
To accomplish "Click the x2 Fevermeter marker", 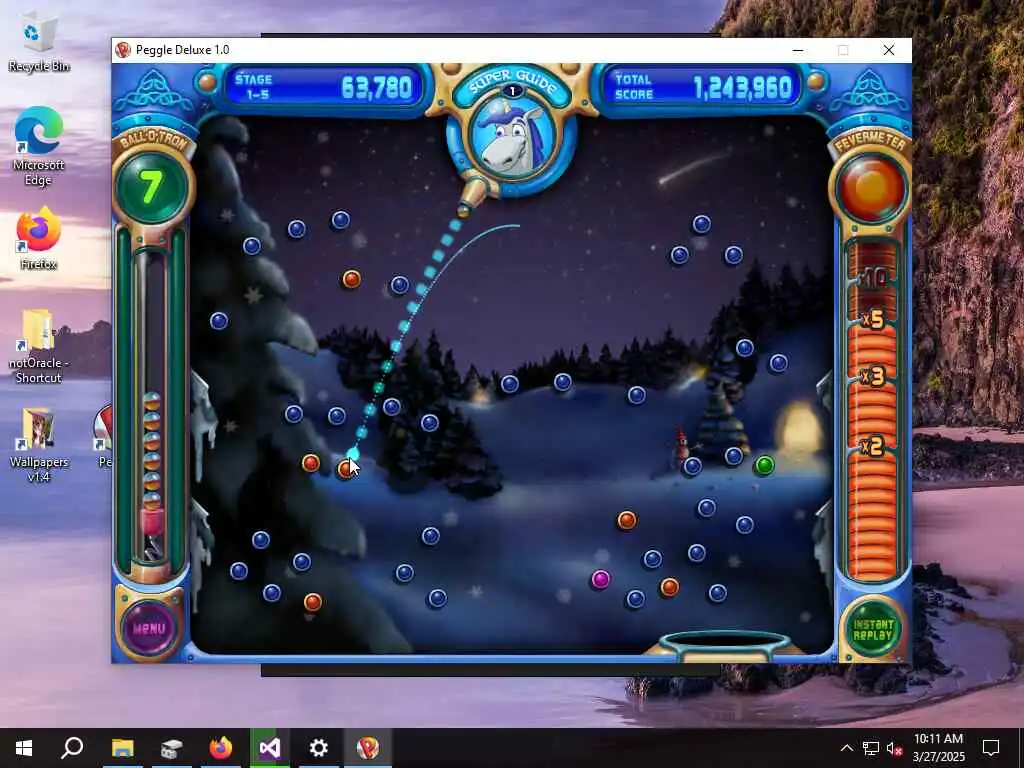I will (873, 446).
